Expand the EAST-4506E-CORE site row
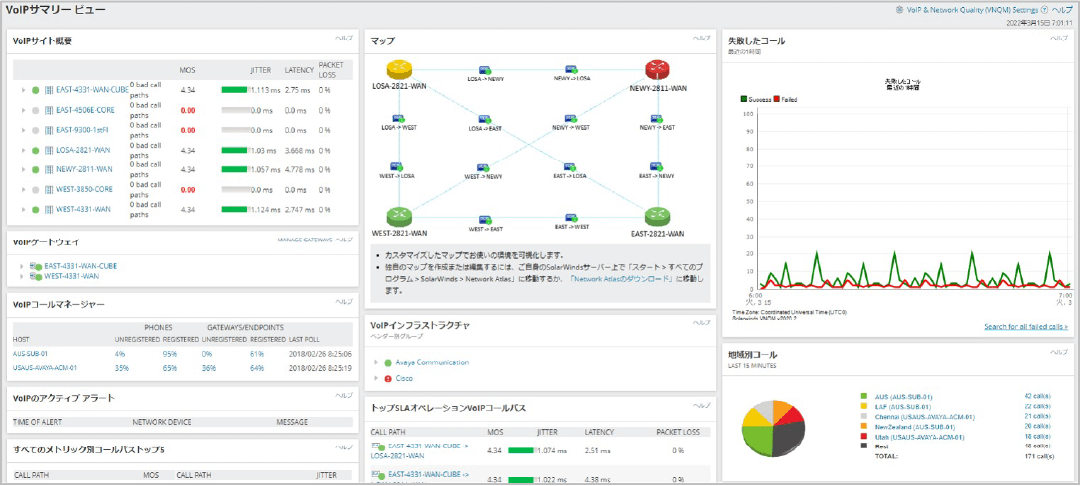The image size is (1080, 486). (x=23, y=110)
